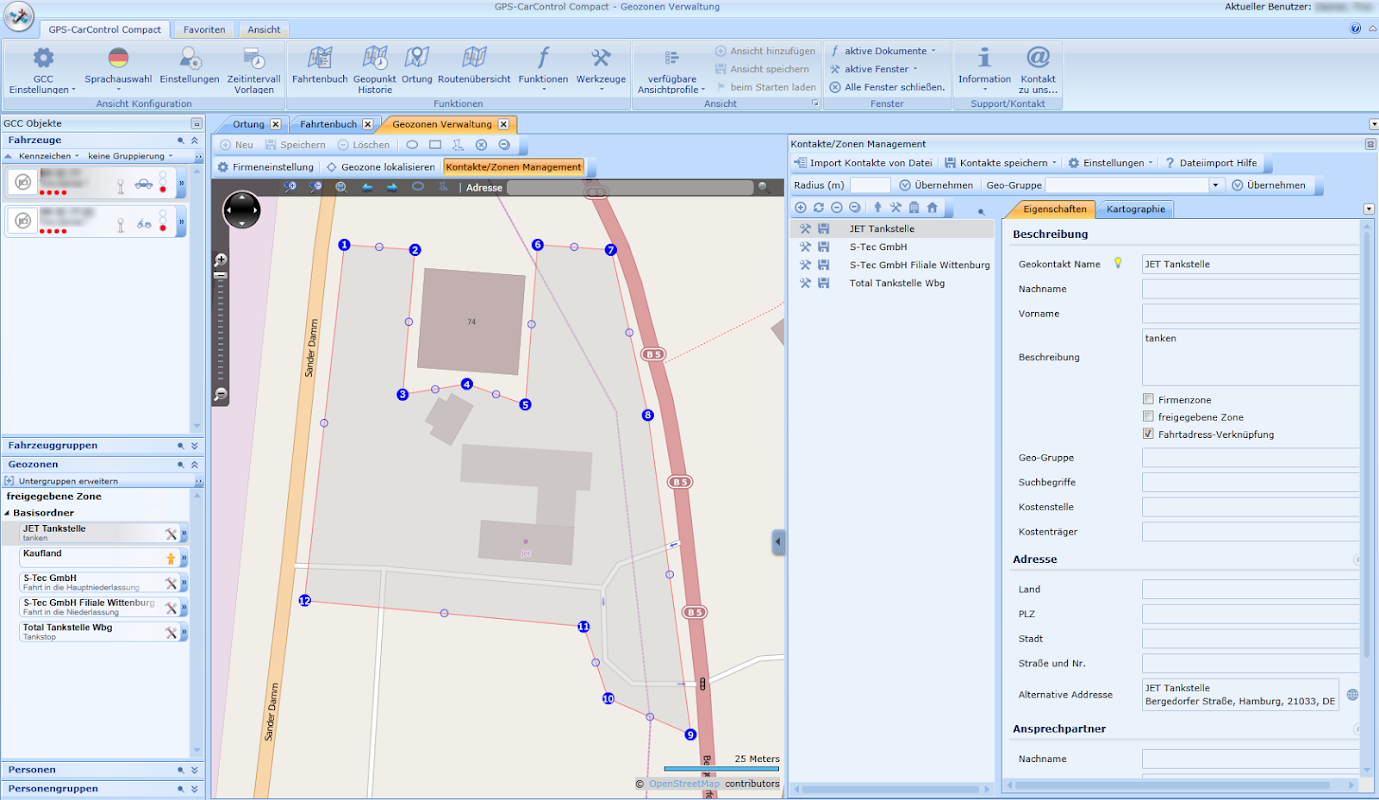The width and height of the screenshot is (1379, 800).
Task: Click the Geokontakt Name input field
Action: click(1250, 265)
